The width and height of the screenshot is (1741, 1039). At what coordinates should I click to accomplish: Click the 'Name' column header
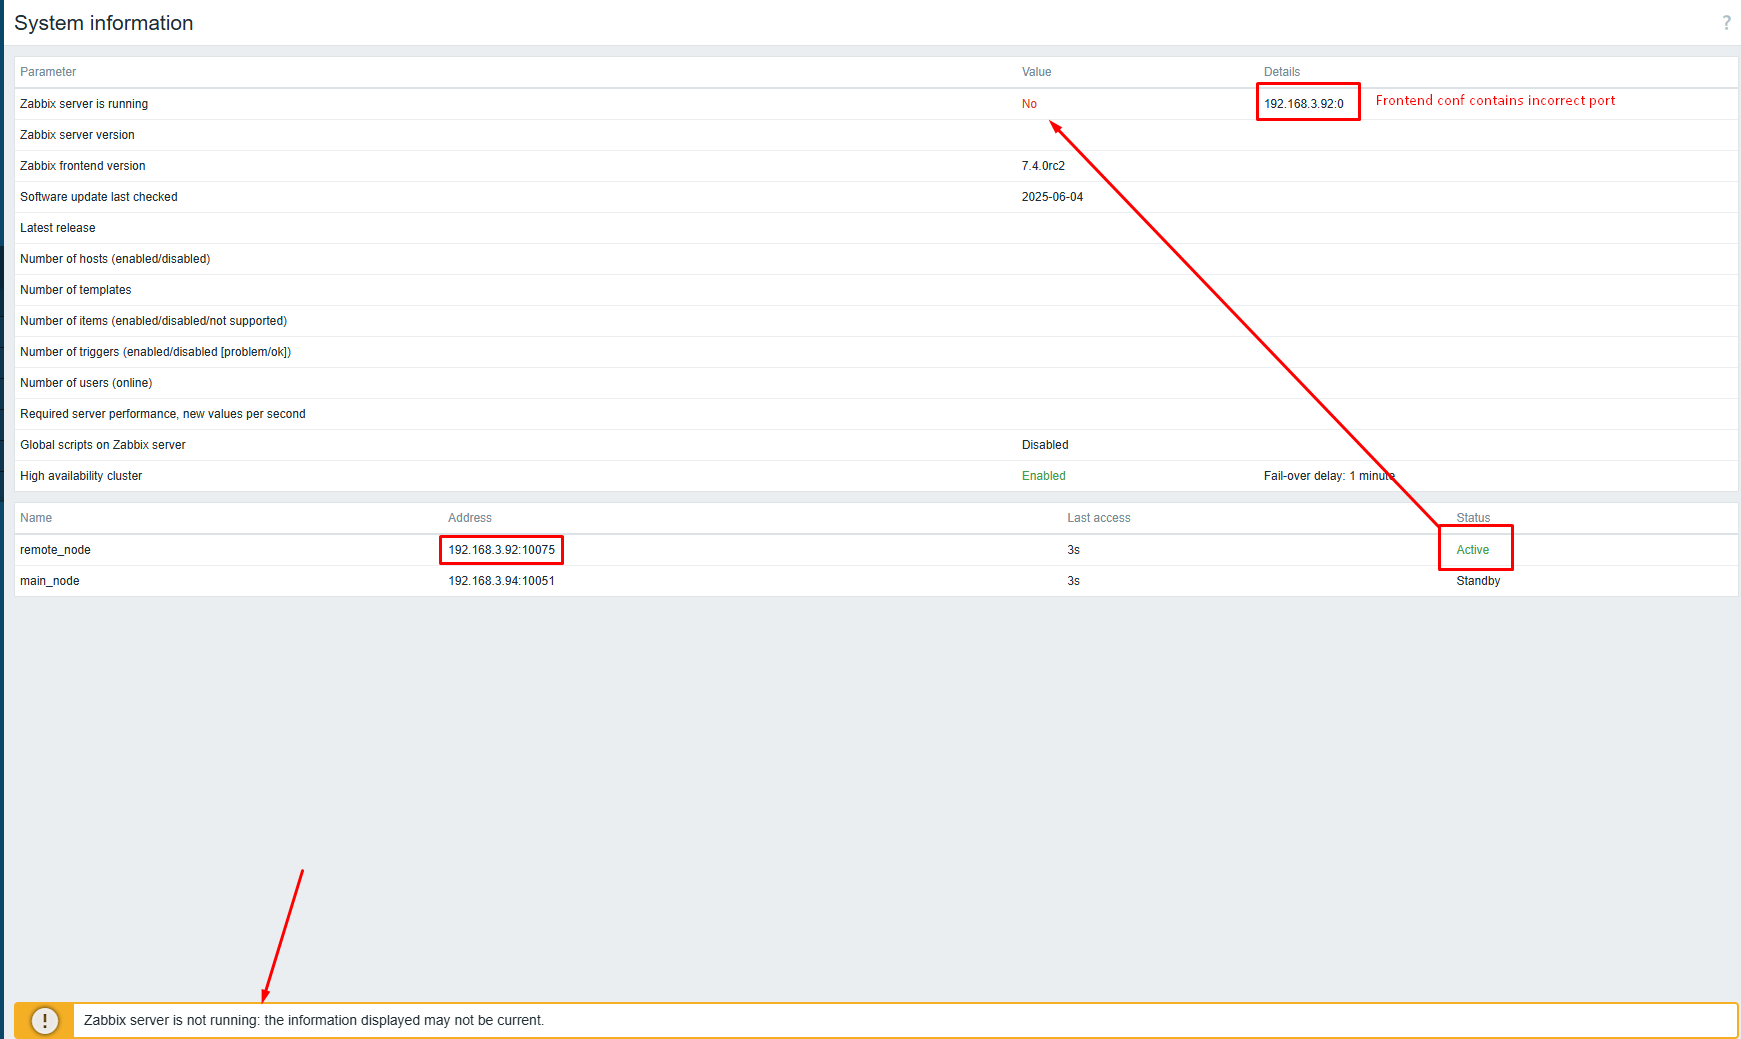tap(36, 518)
